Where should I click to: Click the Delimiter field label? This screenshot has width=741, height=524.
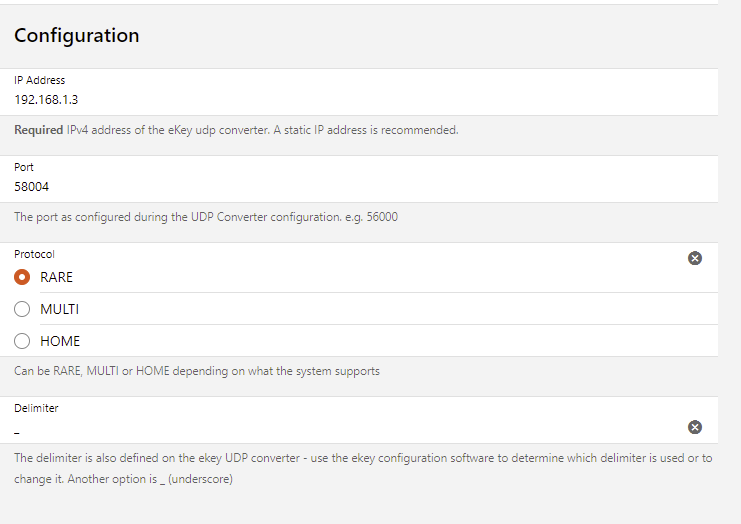[x=36, y=408]
